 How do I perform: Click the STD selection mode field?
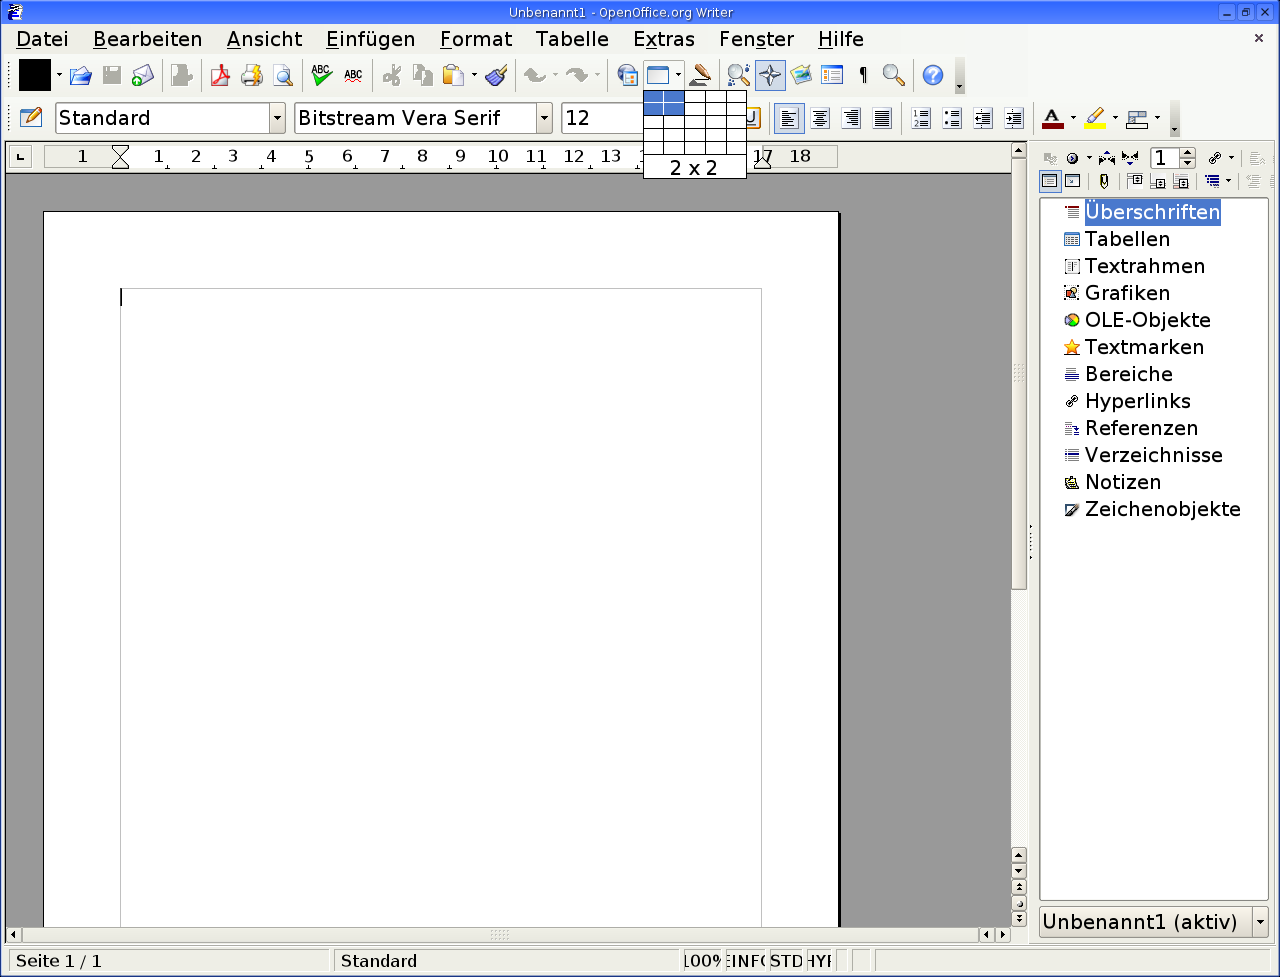click(x=787, y=961)
